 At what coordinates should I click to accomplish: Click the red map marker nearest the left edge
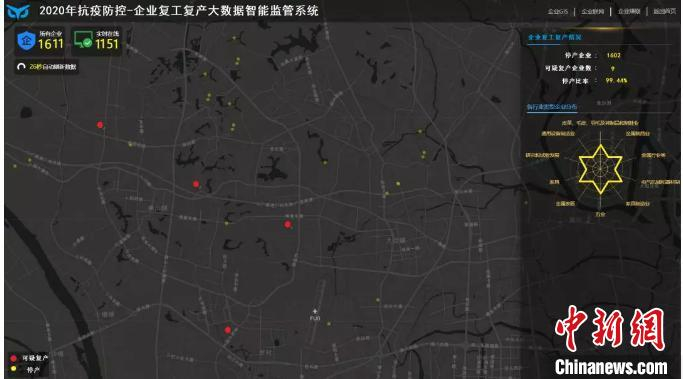pyautogui.click(x=100, y=125)
